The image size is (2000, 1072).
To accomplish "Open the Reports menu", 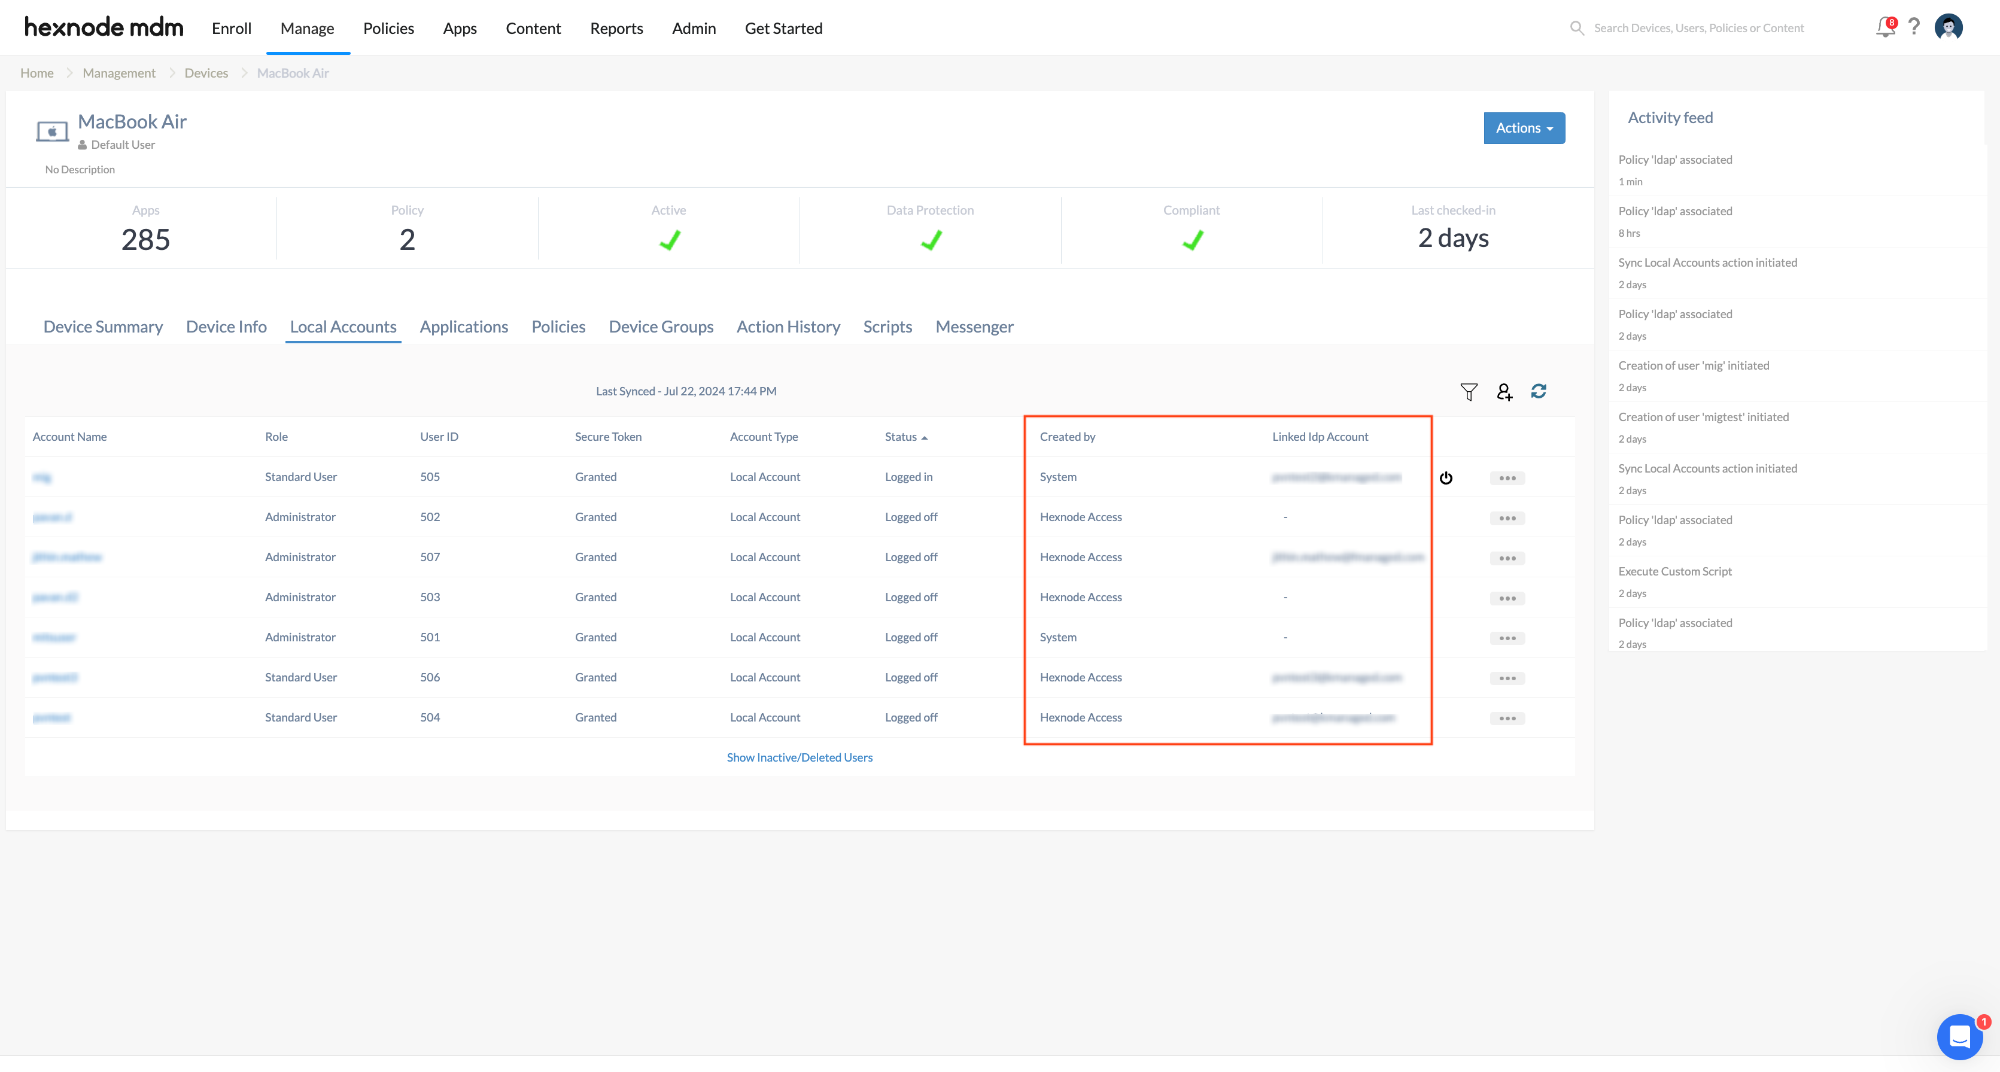I will pyautogui.click(x=616, y=28).
